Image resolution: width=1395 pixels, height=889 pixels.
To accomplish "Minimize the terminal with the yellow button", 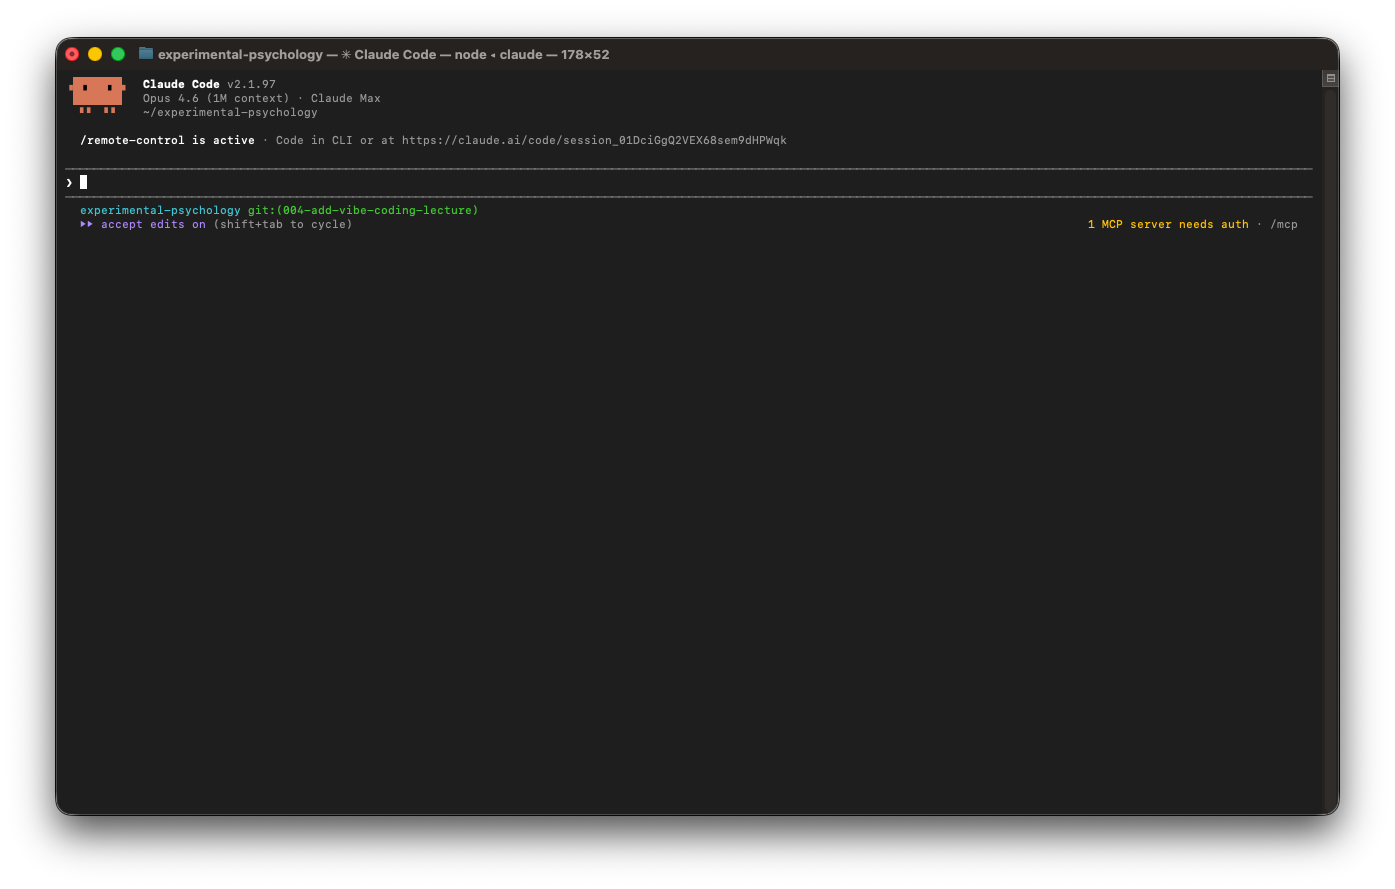I will click(x=95, y=54).
